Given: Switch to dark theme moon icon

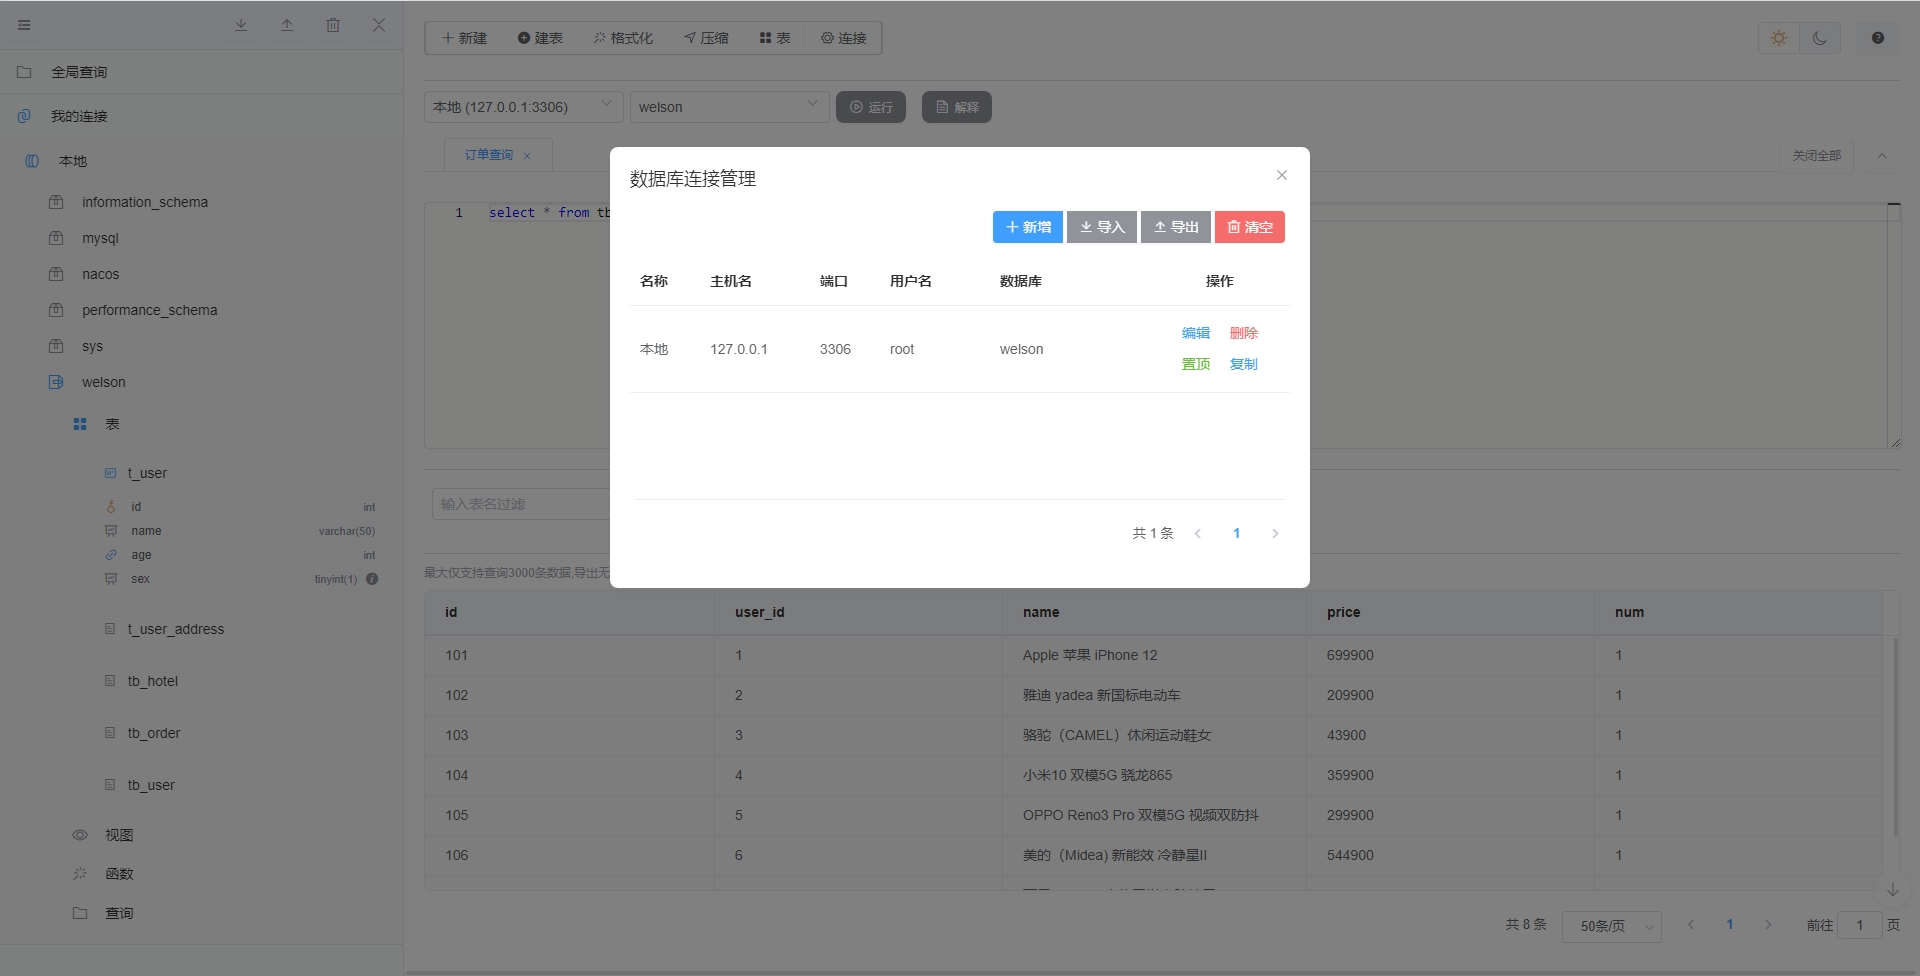Looking at the screenshot, I should (x=1820, y=38).
